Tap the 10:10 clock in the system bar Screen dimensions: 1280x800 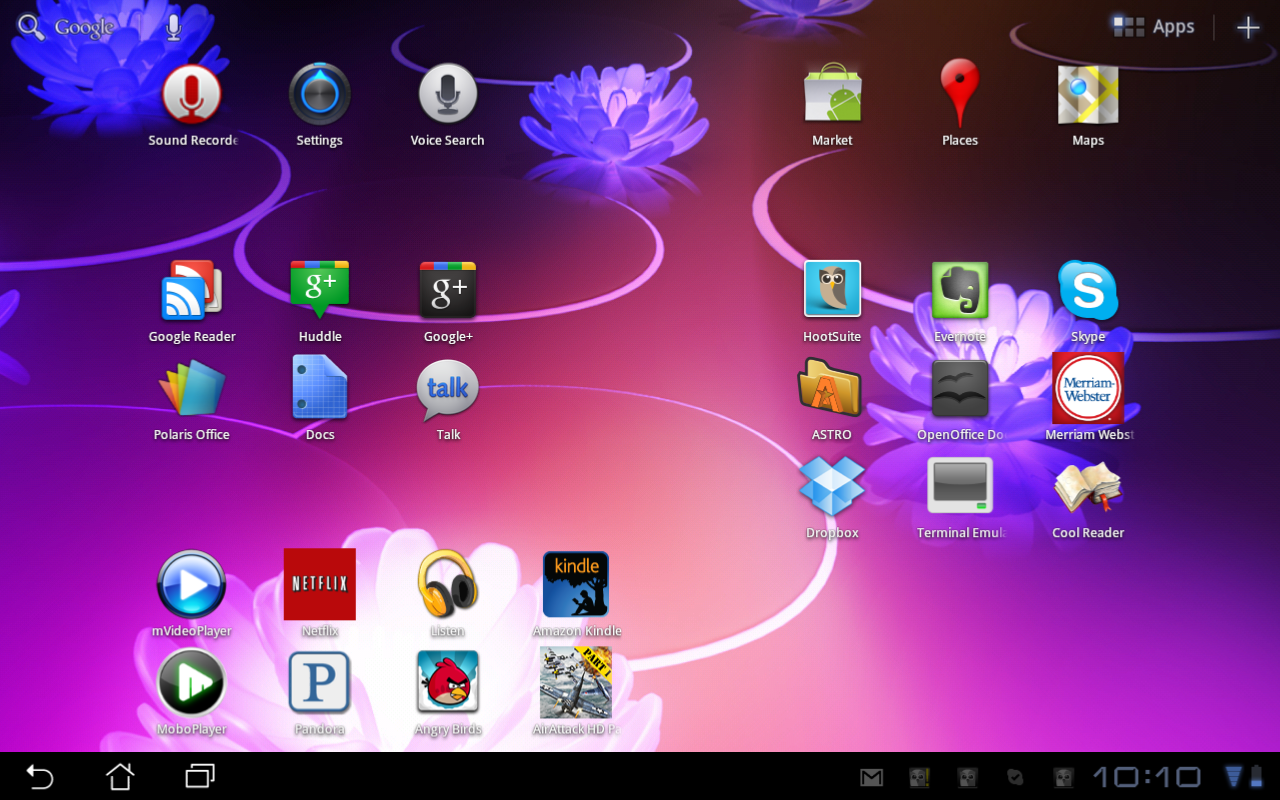point(1147,777)
